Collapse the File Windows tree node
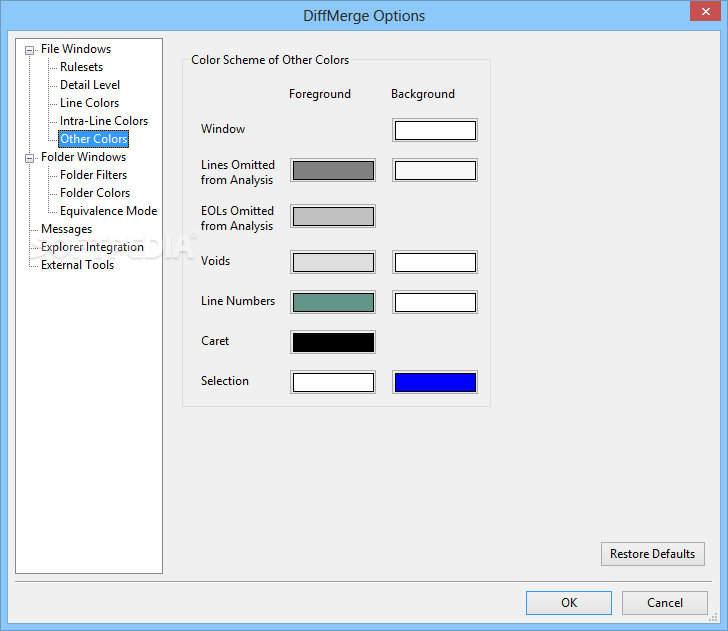 click(x=29, y=50)
